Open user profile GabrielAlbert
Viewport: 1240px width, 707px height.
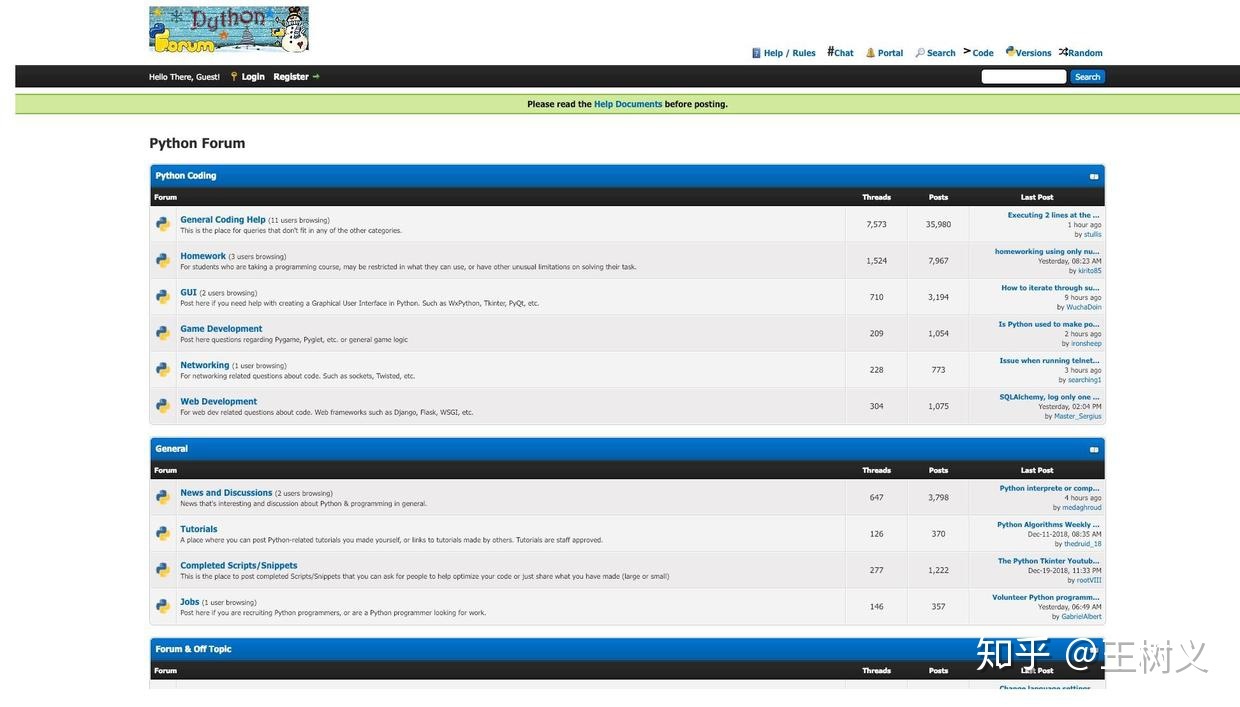tap(1081, 616)
